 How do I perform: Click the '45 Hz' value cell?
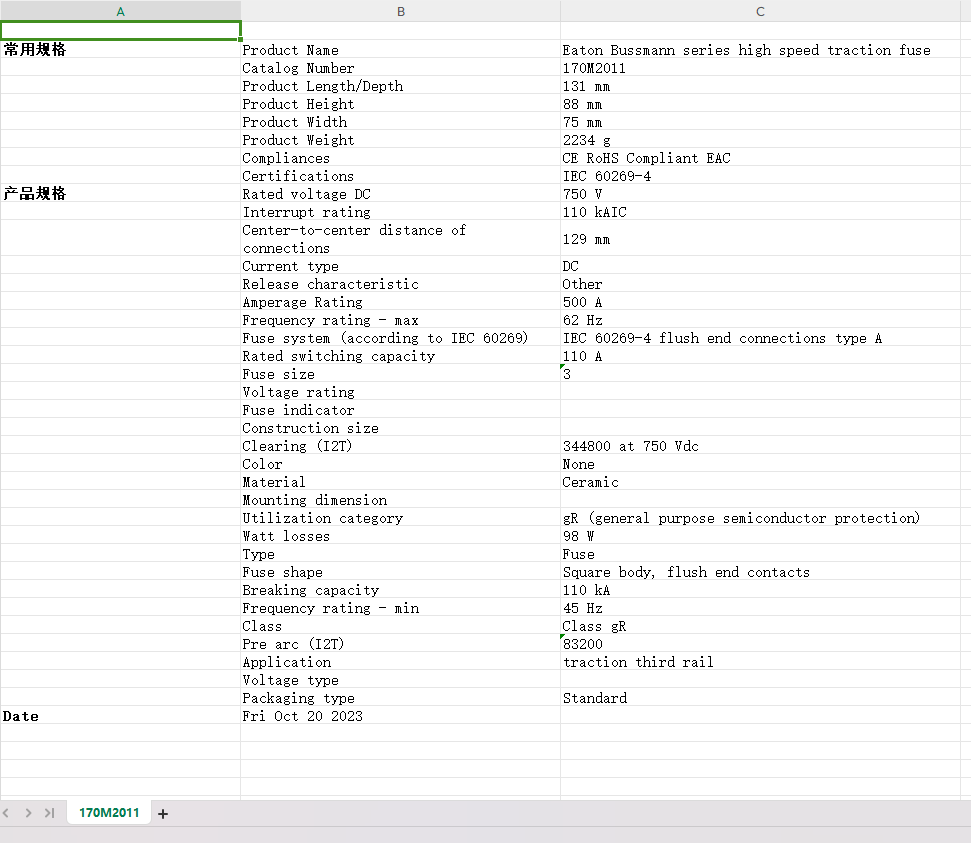point(760,608)
